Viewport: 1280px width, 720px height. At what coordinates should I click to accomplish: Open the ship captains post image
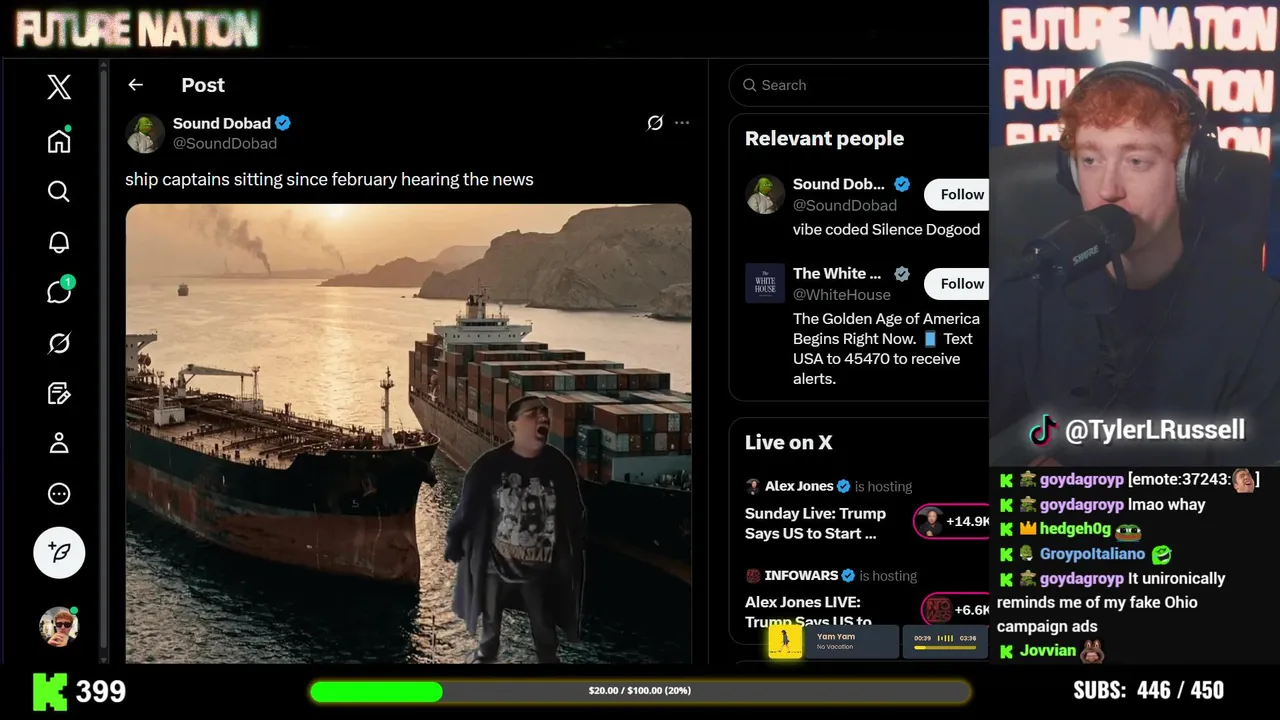coord(408,434)
